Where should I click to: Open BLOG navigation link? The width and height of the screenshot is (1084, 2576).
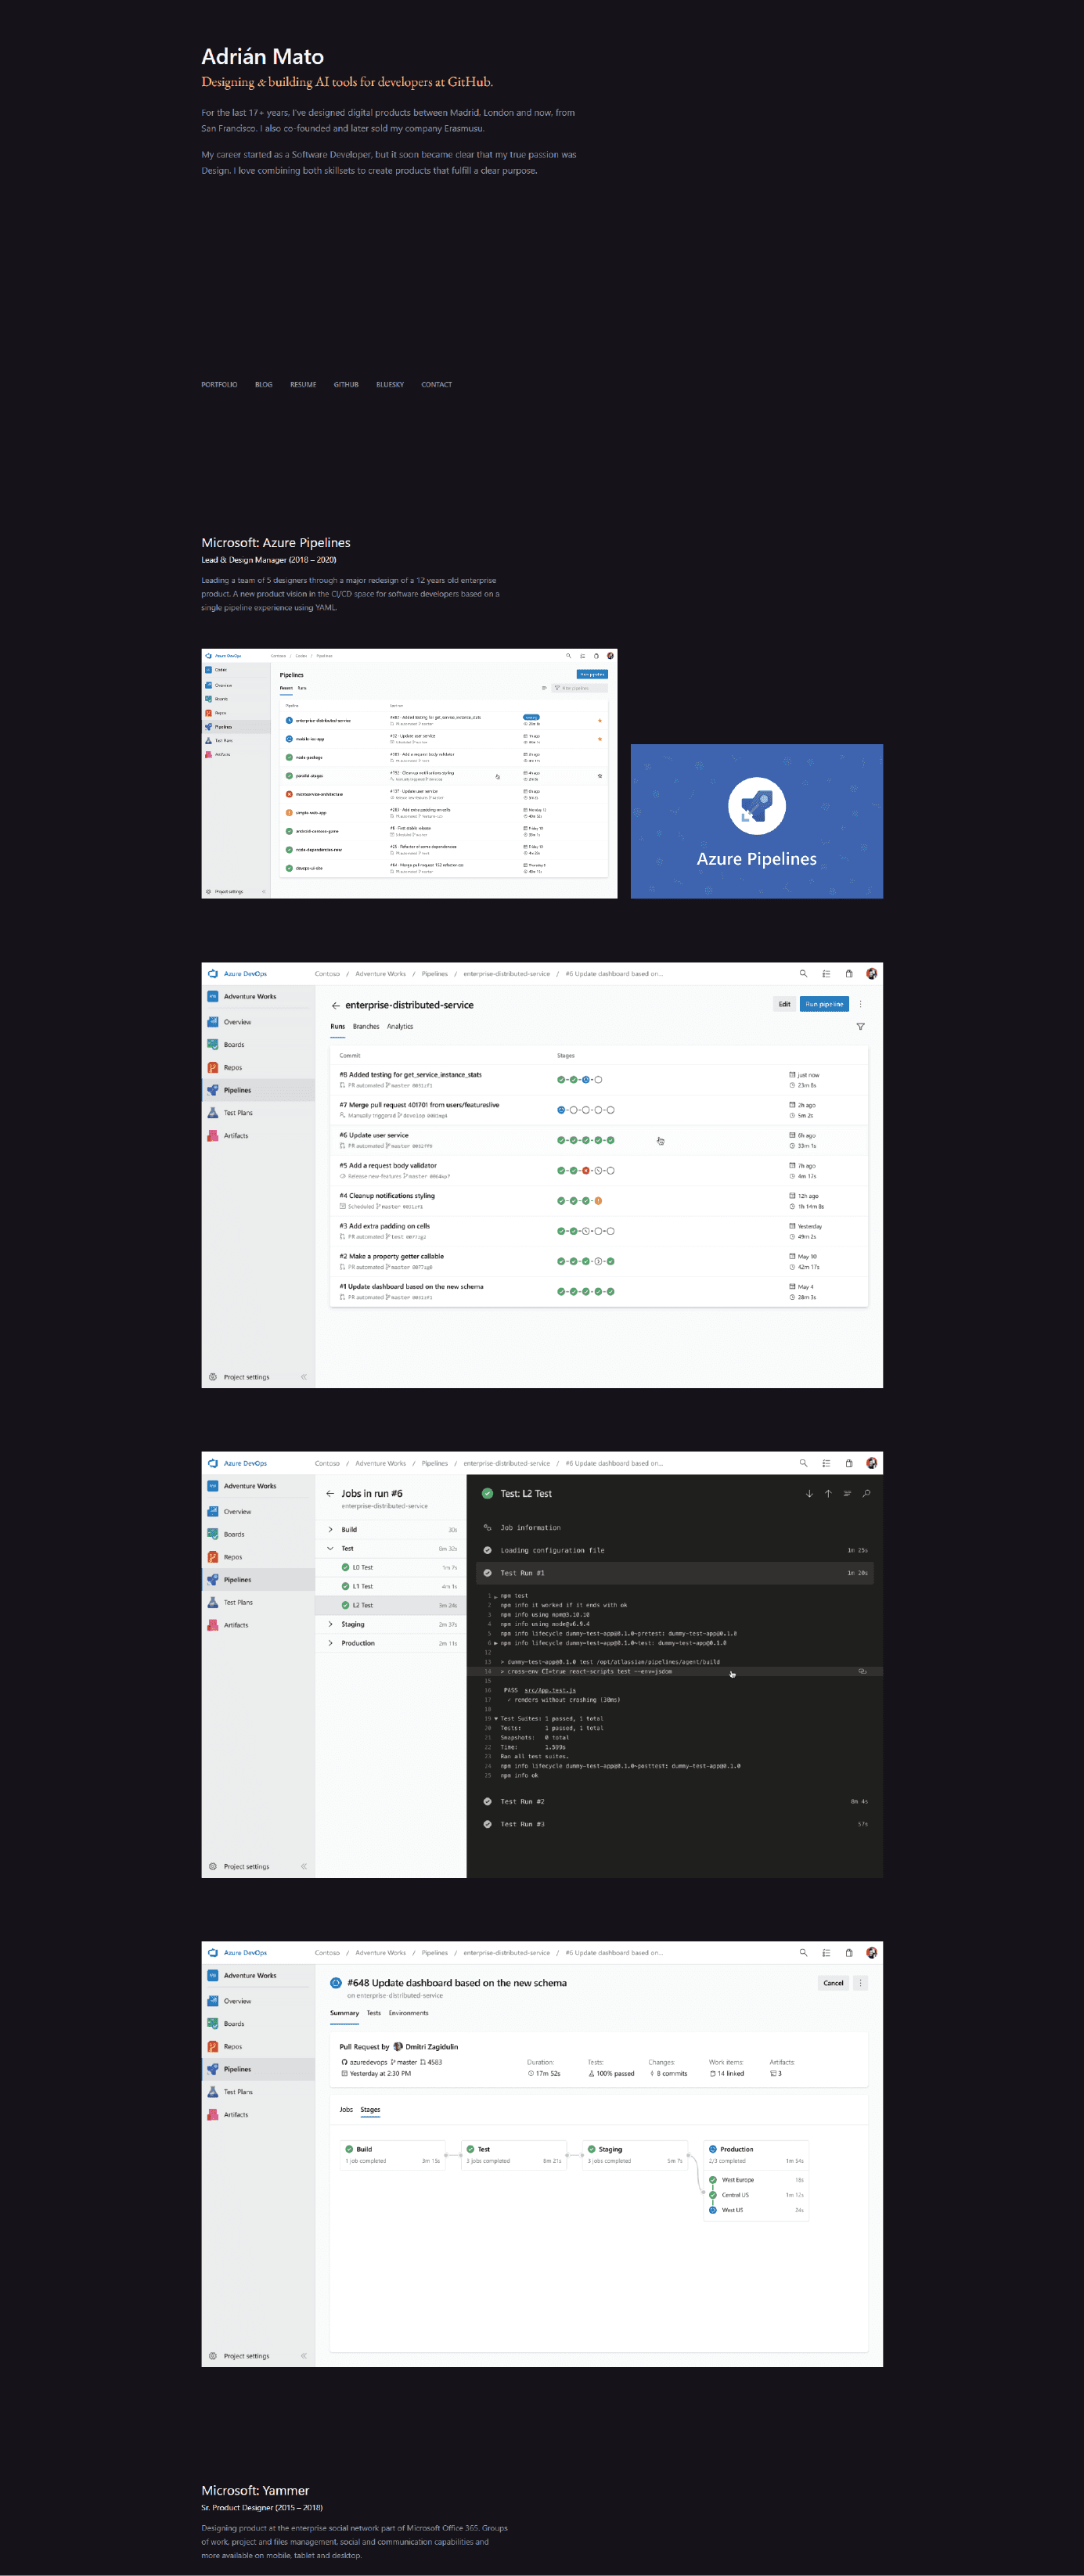(x=264, y=384)
